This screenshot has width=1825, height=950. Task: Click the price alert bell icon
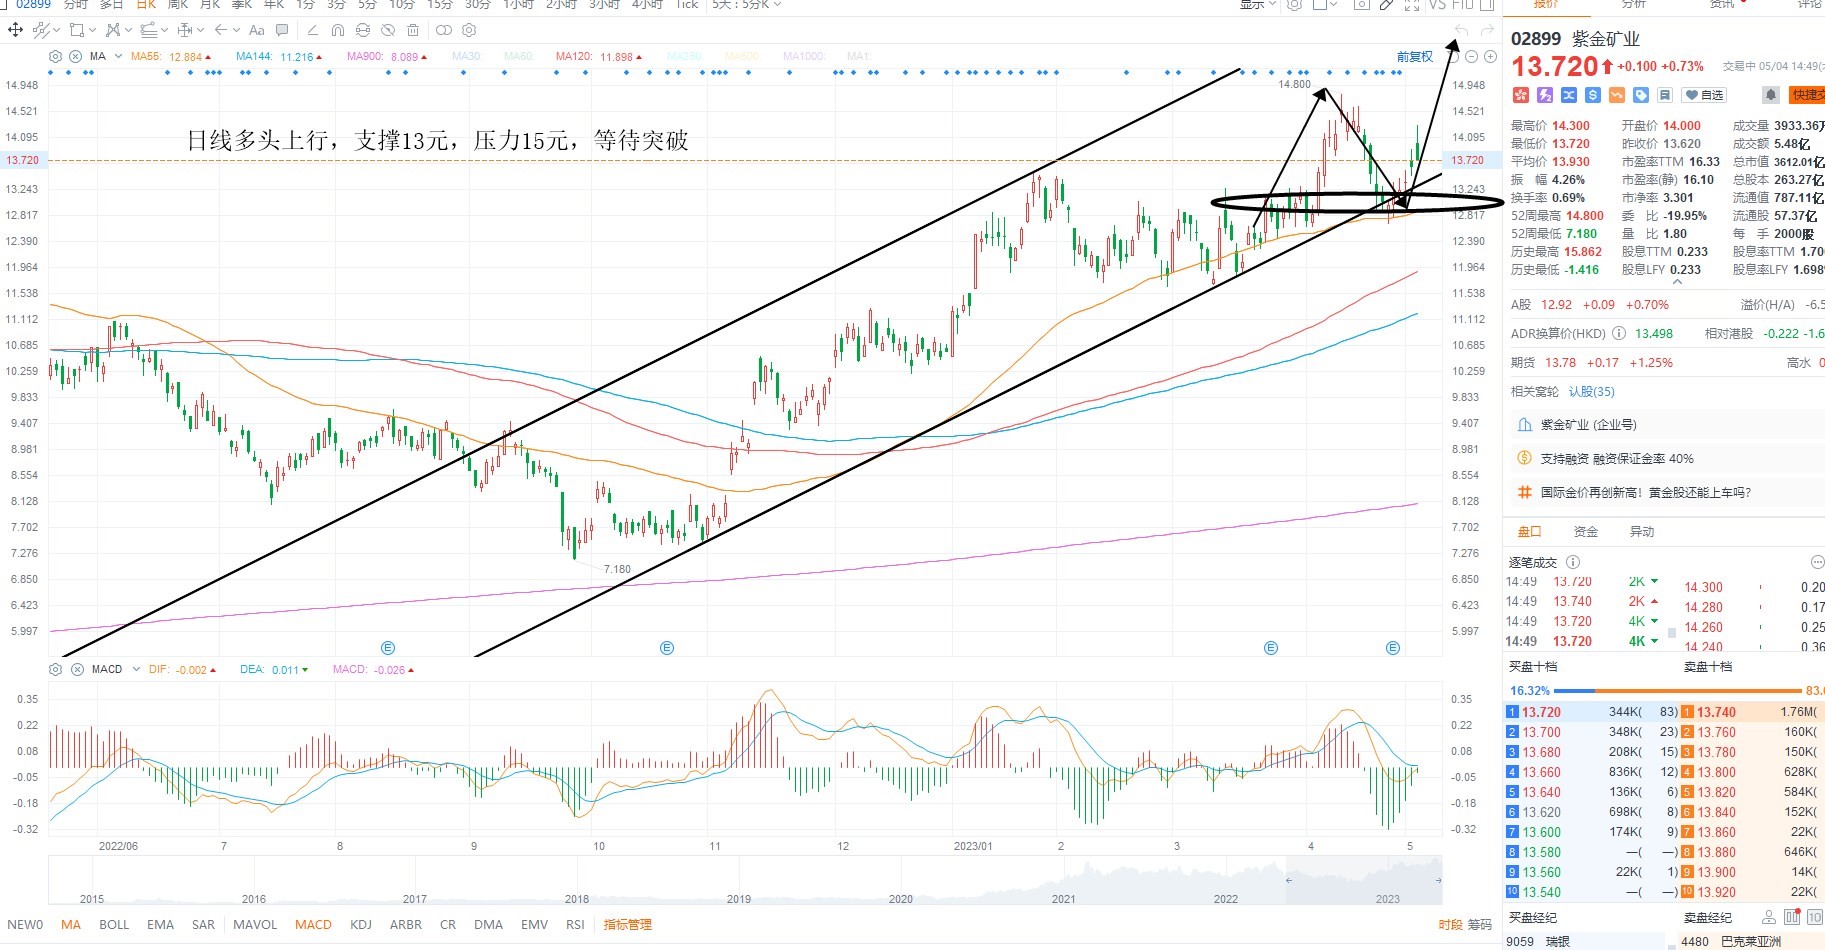click(x=1770, y=95)
